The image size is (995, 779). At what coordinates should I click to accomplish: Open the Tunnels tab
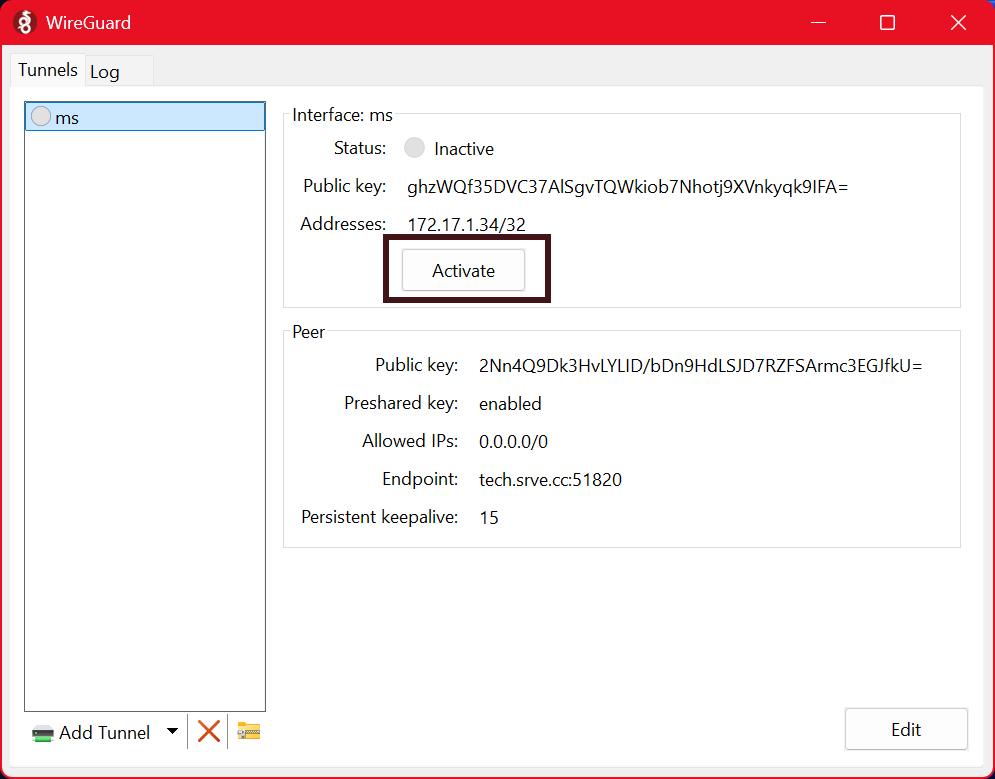(47, 70)
